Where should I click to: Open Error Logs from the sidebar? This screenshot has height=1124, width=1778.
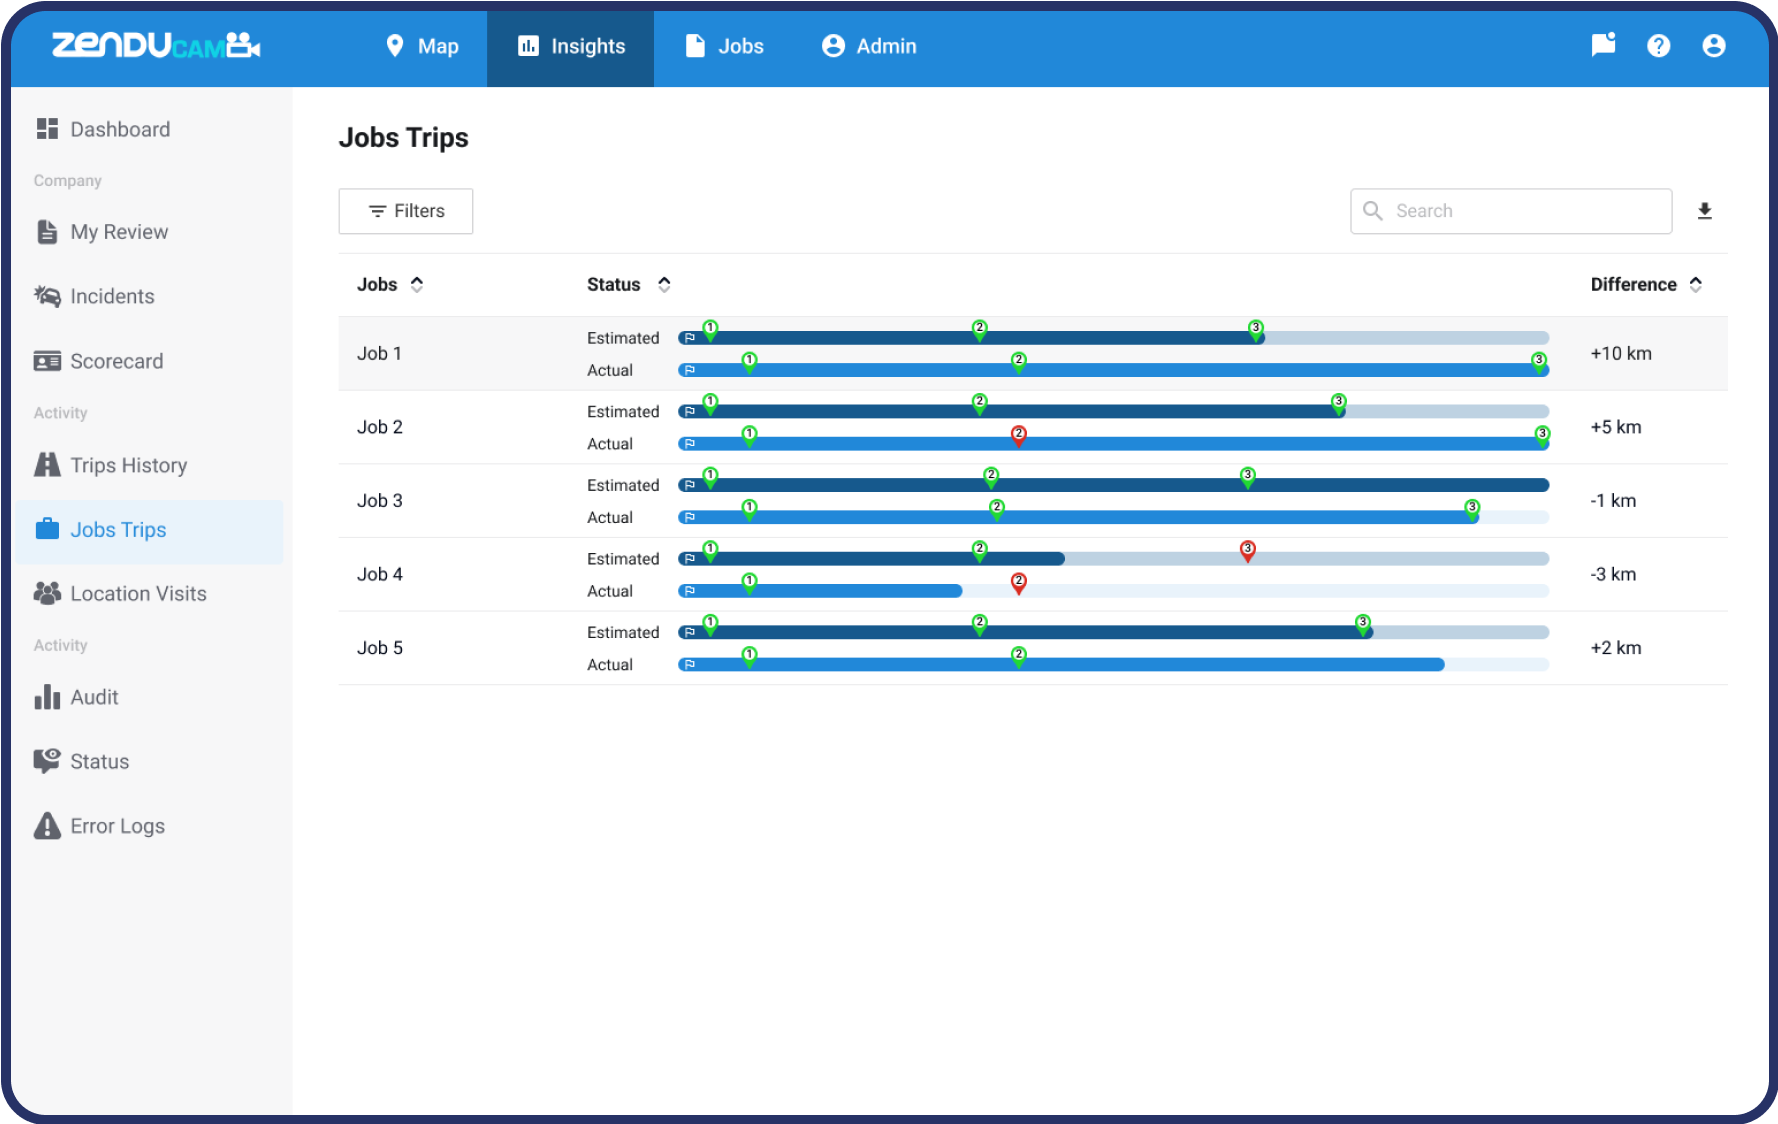pos(117,826)
